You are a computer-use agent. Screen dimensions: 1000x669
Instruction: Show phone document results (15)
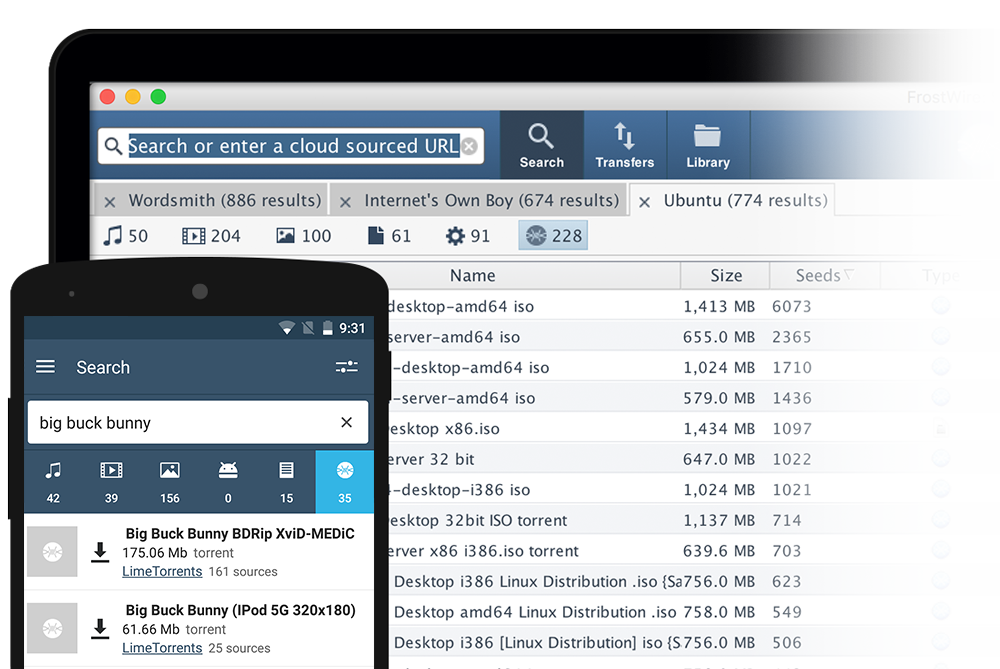[x=286, y=482]
